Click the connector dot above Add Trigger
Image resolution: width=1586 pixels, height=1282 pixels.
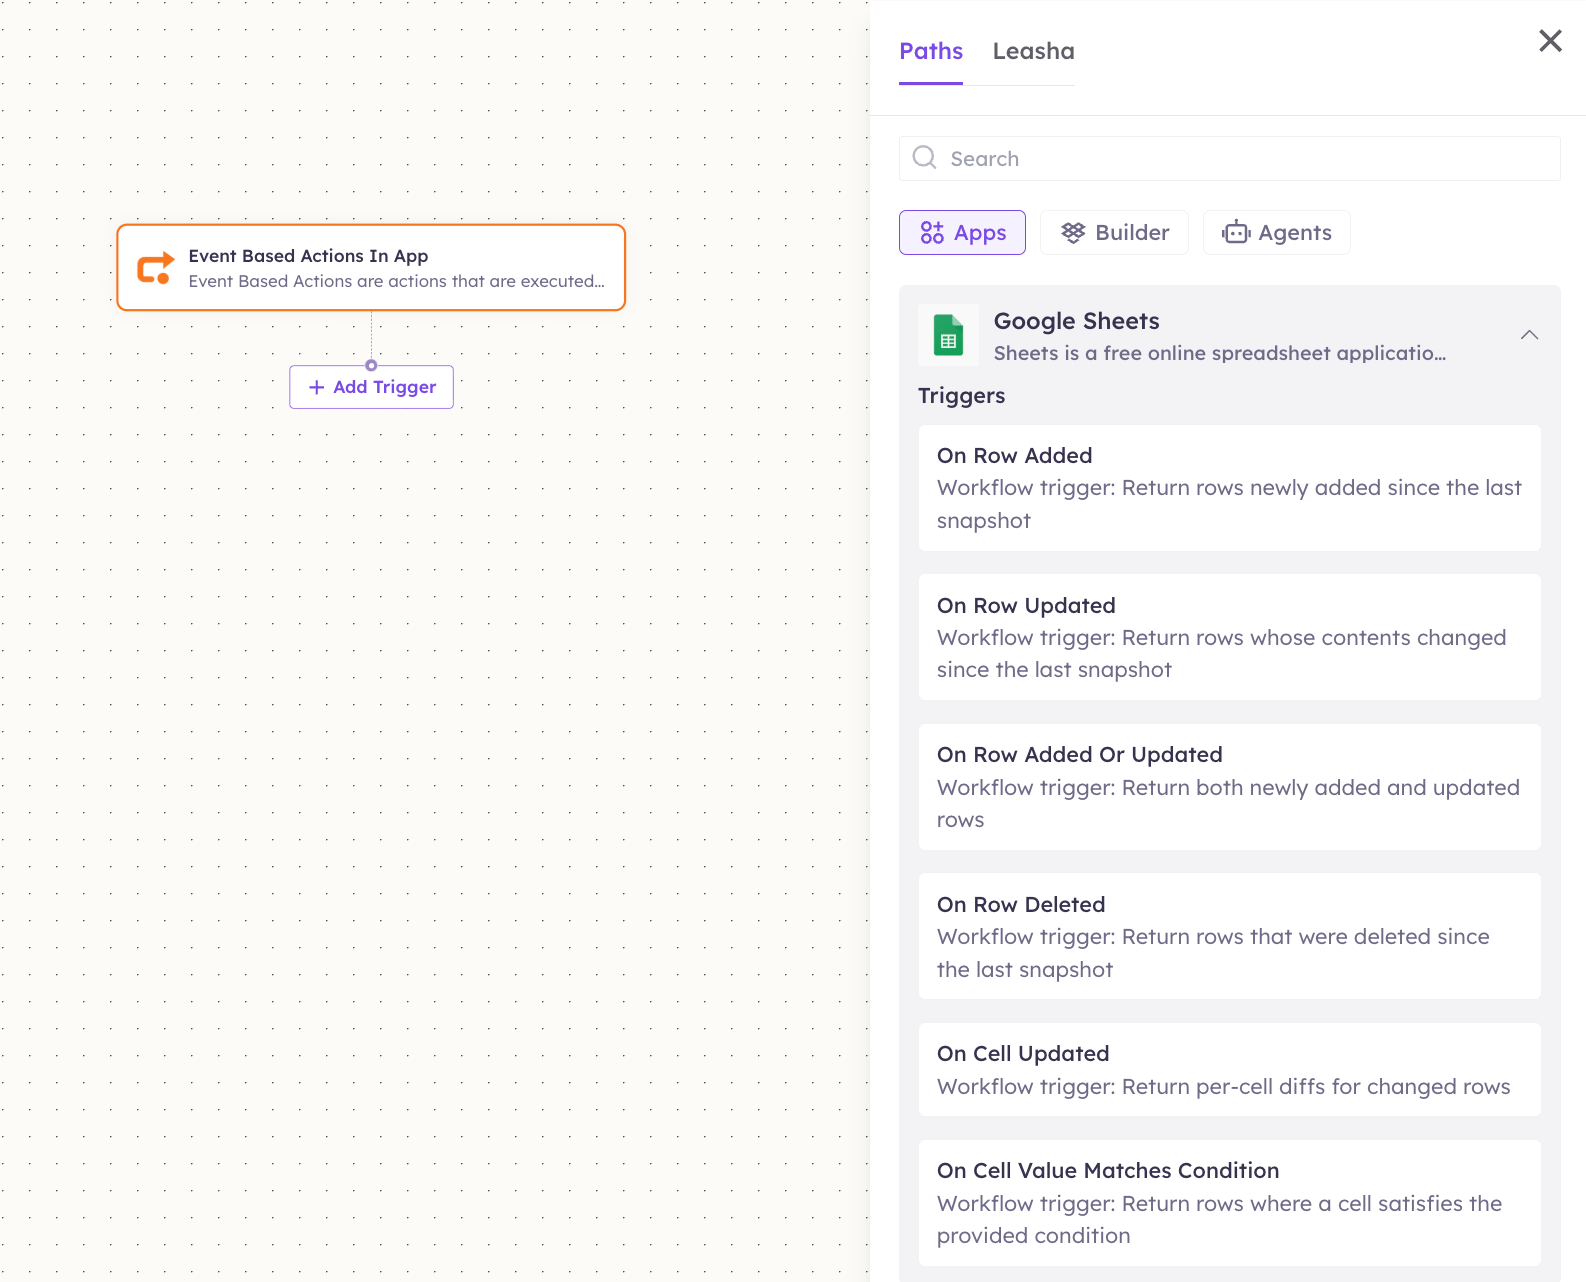point(371,365)
